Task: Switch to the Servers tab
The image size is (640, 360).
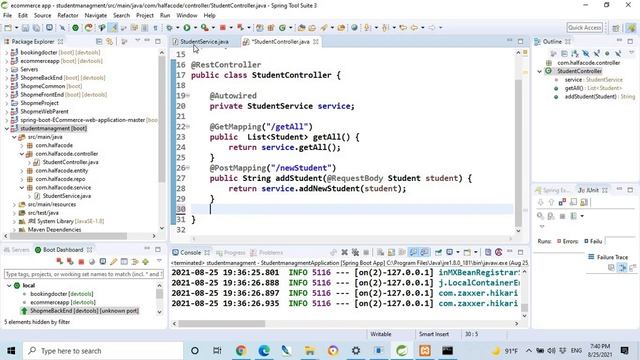Action: 17,250
